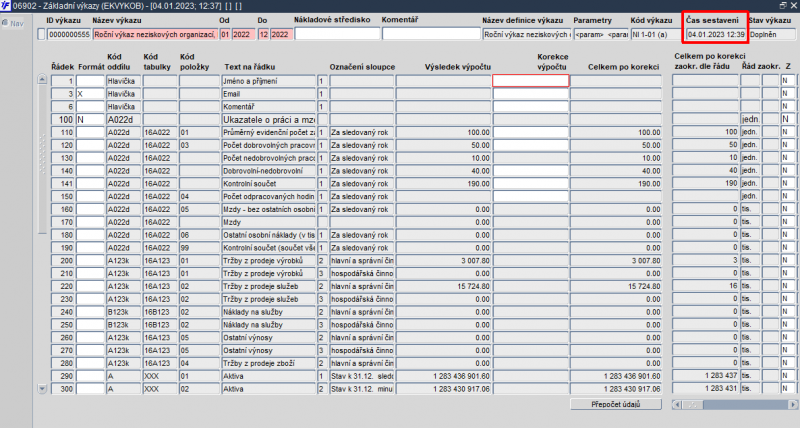Focus Korekce výpočtu field on Komentář row
The width and height of the screenshot is (800, 428).
[x=531, y=107]
